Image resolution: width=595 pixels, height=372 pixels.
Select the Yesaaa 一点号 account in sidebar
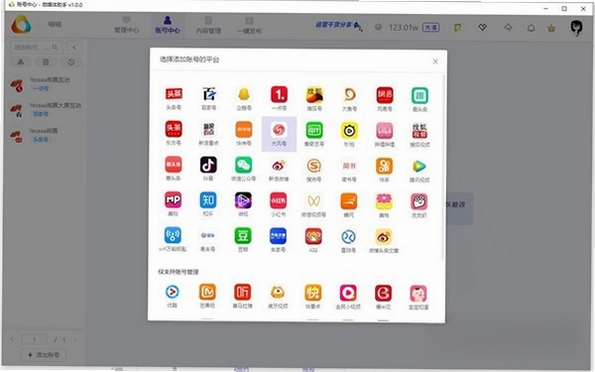[x=46, y=84]
